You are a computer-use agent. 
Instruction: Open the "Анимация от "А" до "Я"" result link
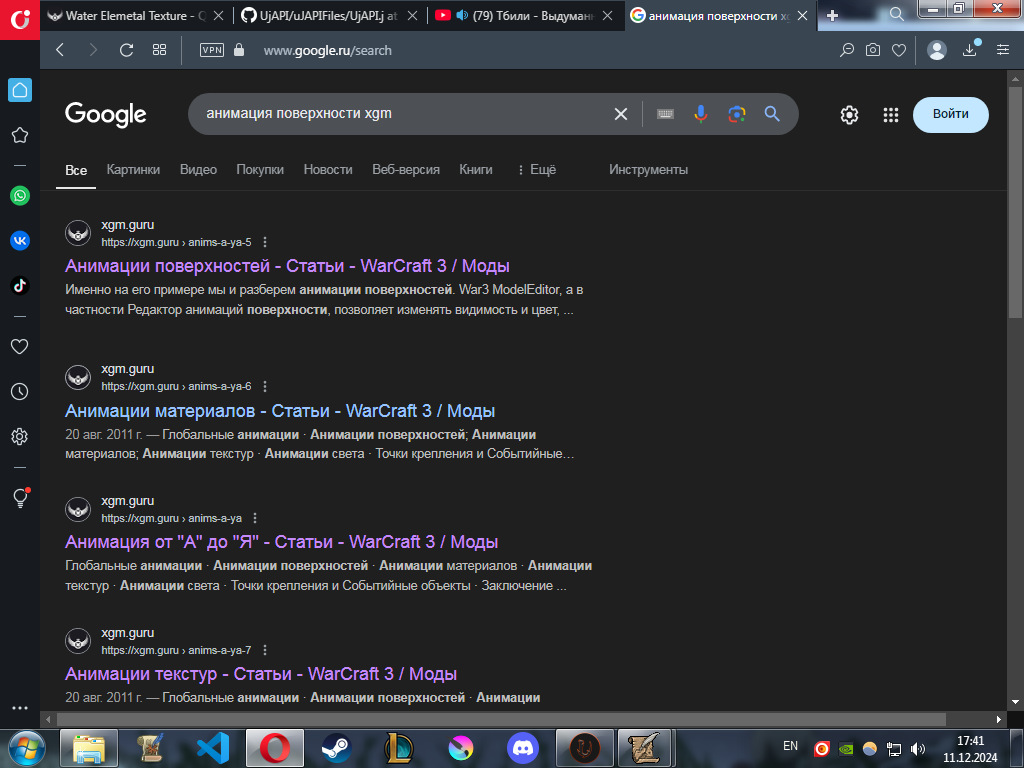coord(281,542)
